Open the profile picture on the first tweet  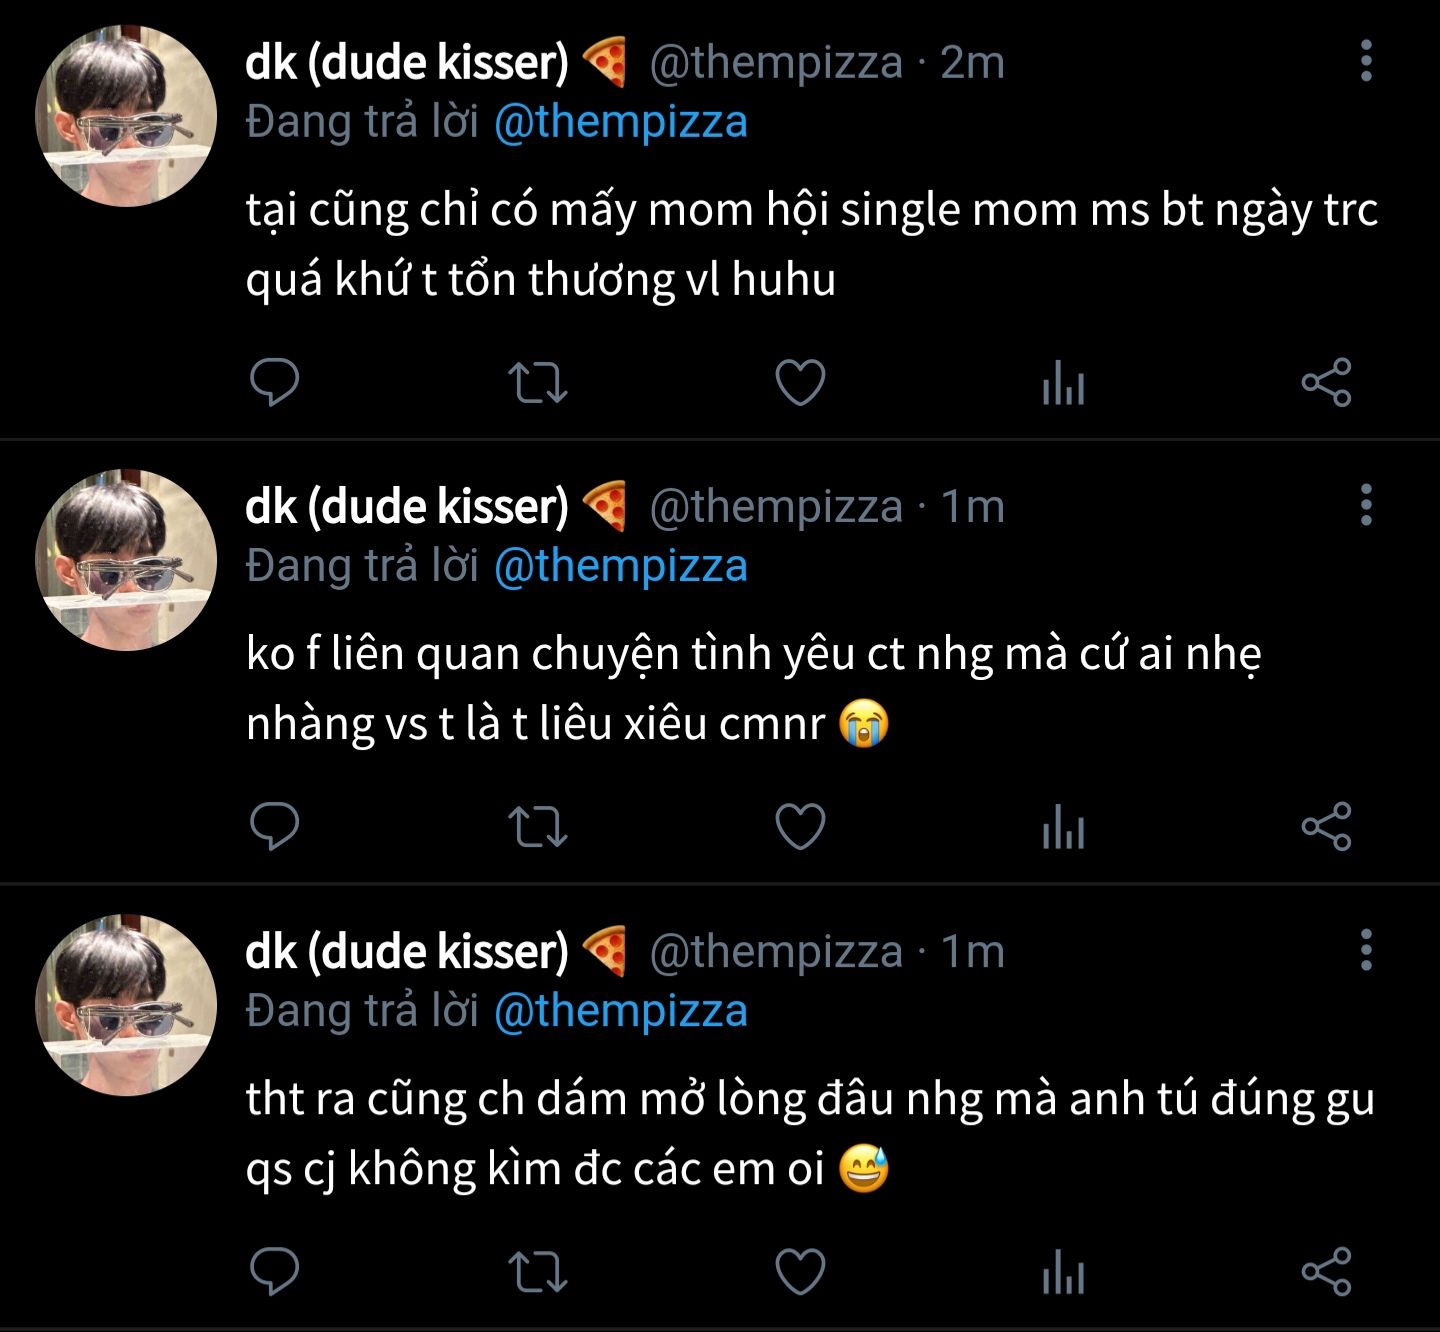[x=126, y=116]
